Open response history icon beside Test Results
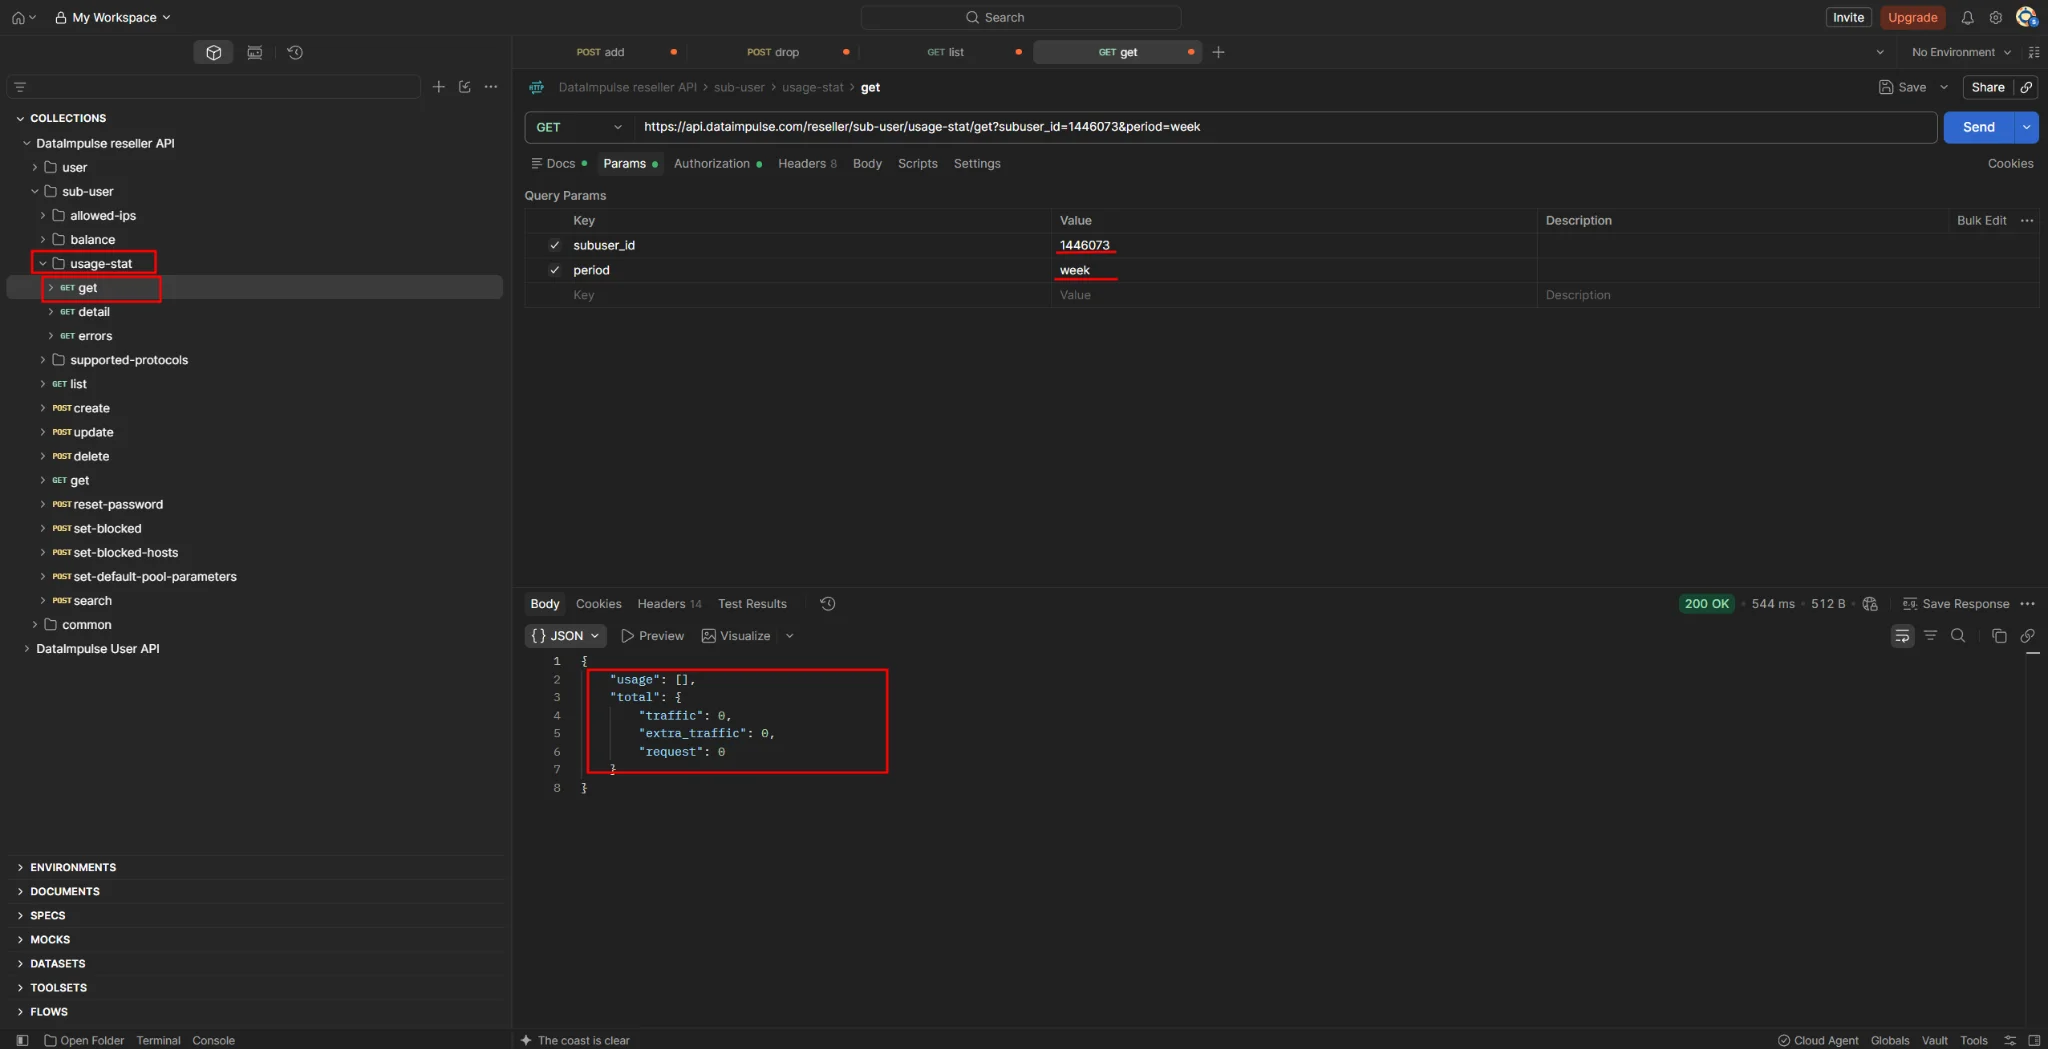 [827, 604]
